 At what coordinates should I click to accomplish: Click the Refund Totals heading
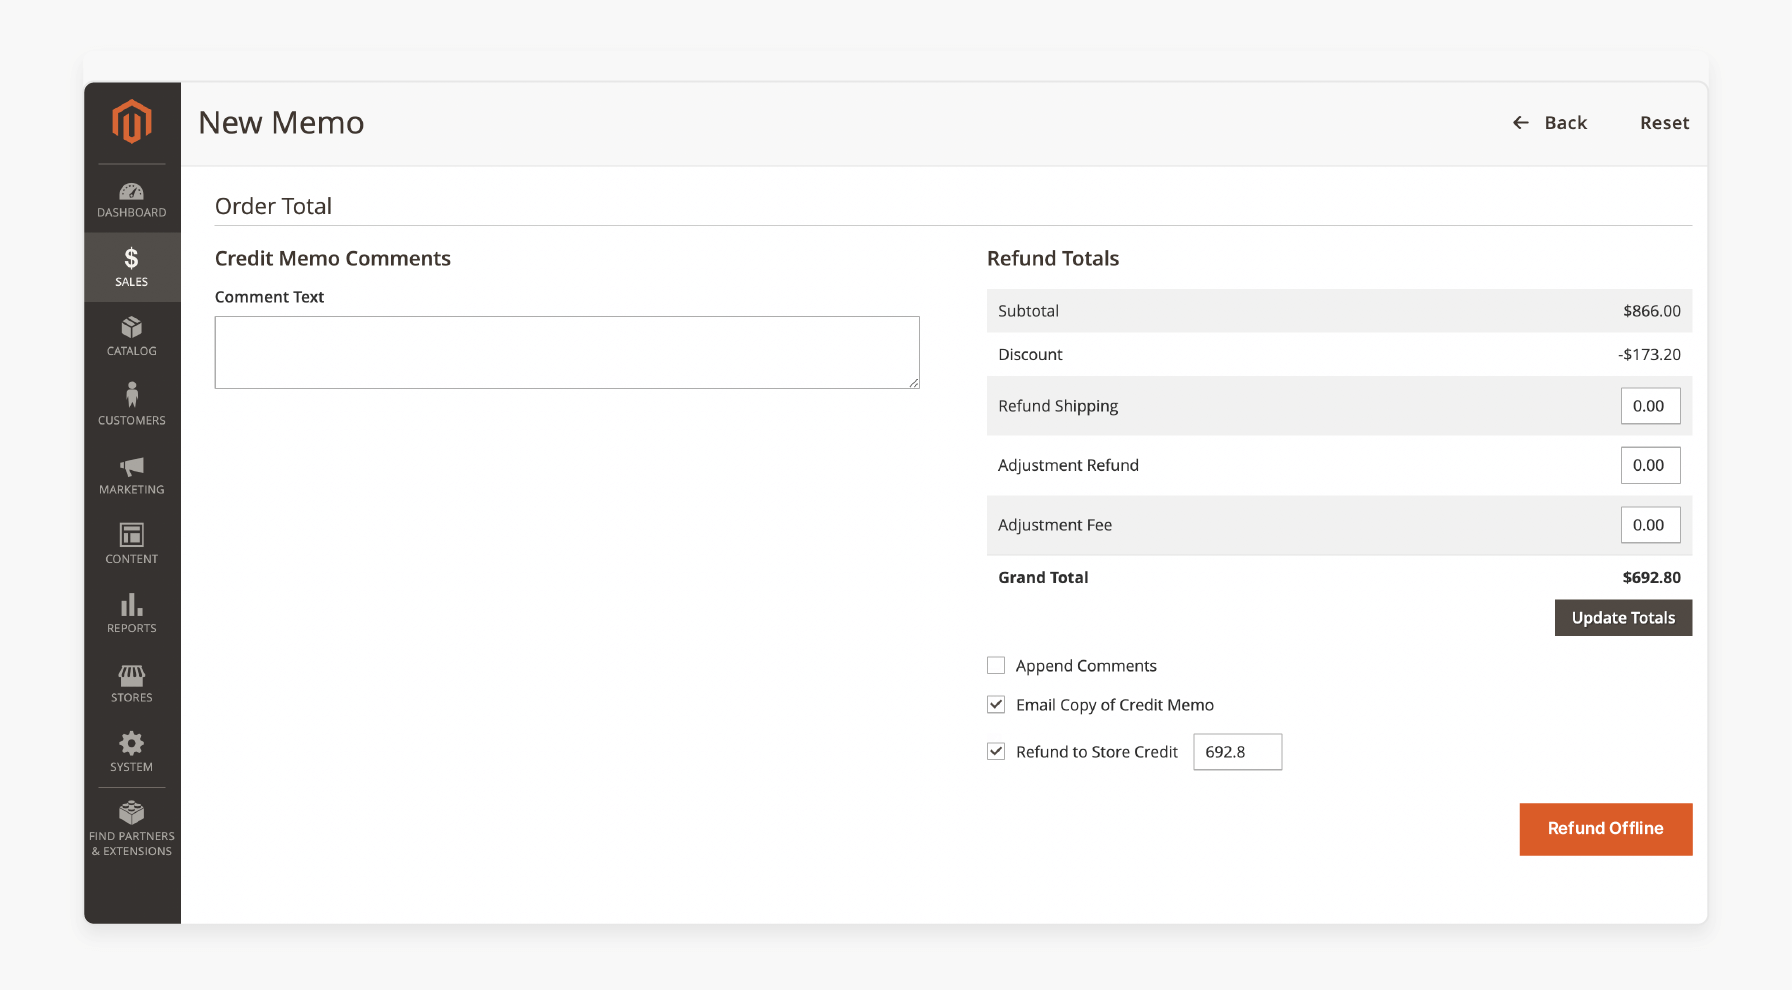click(x=1053, y=258)
